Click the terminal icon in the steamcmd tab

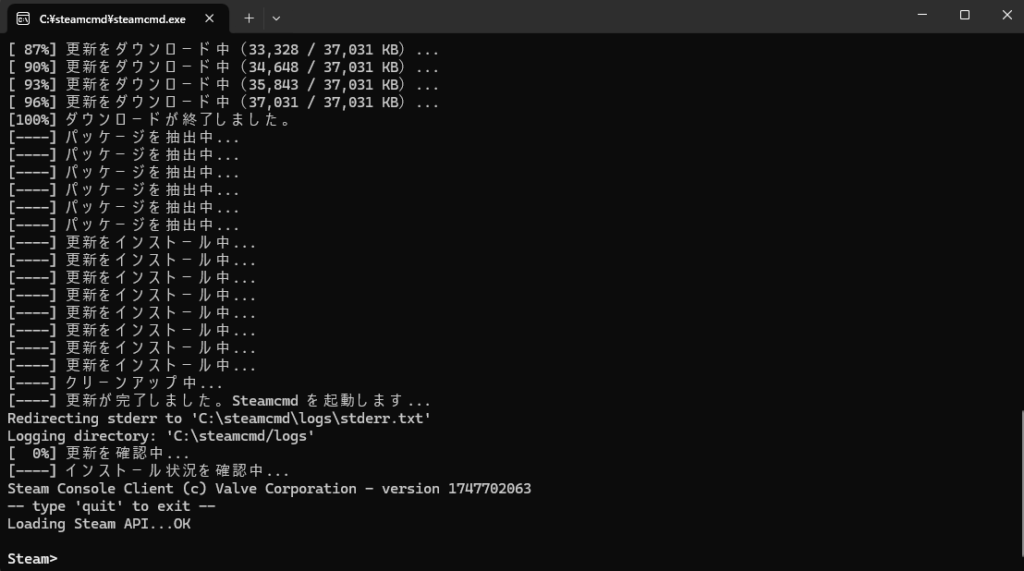(23, 19)
